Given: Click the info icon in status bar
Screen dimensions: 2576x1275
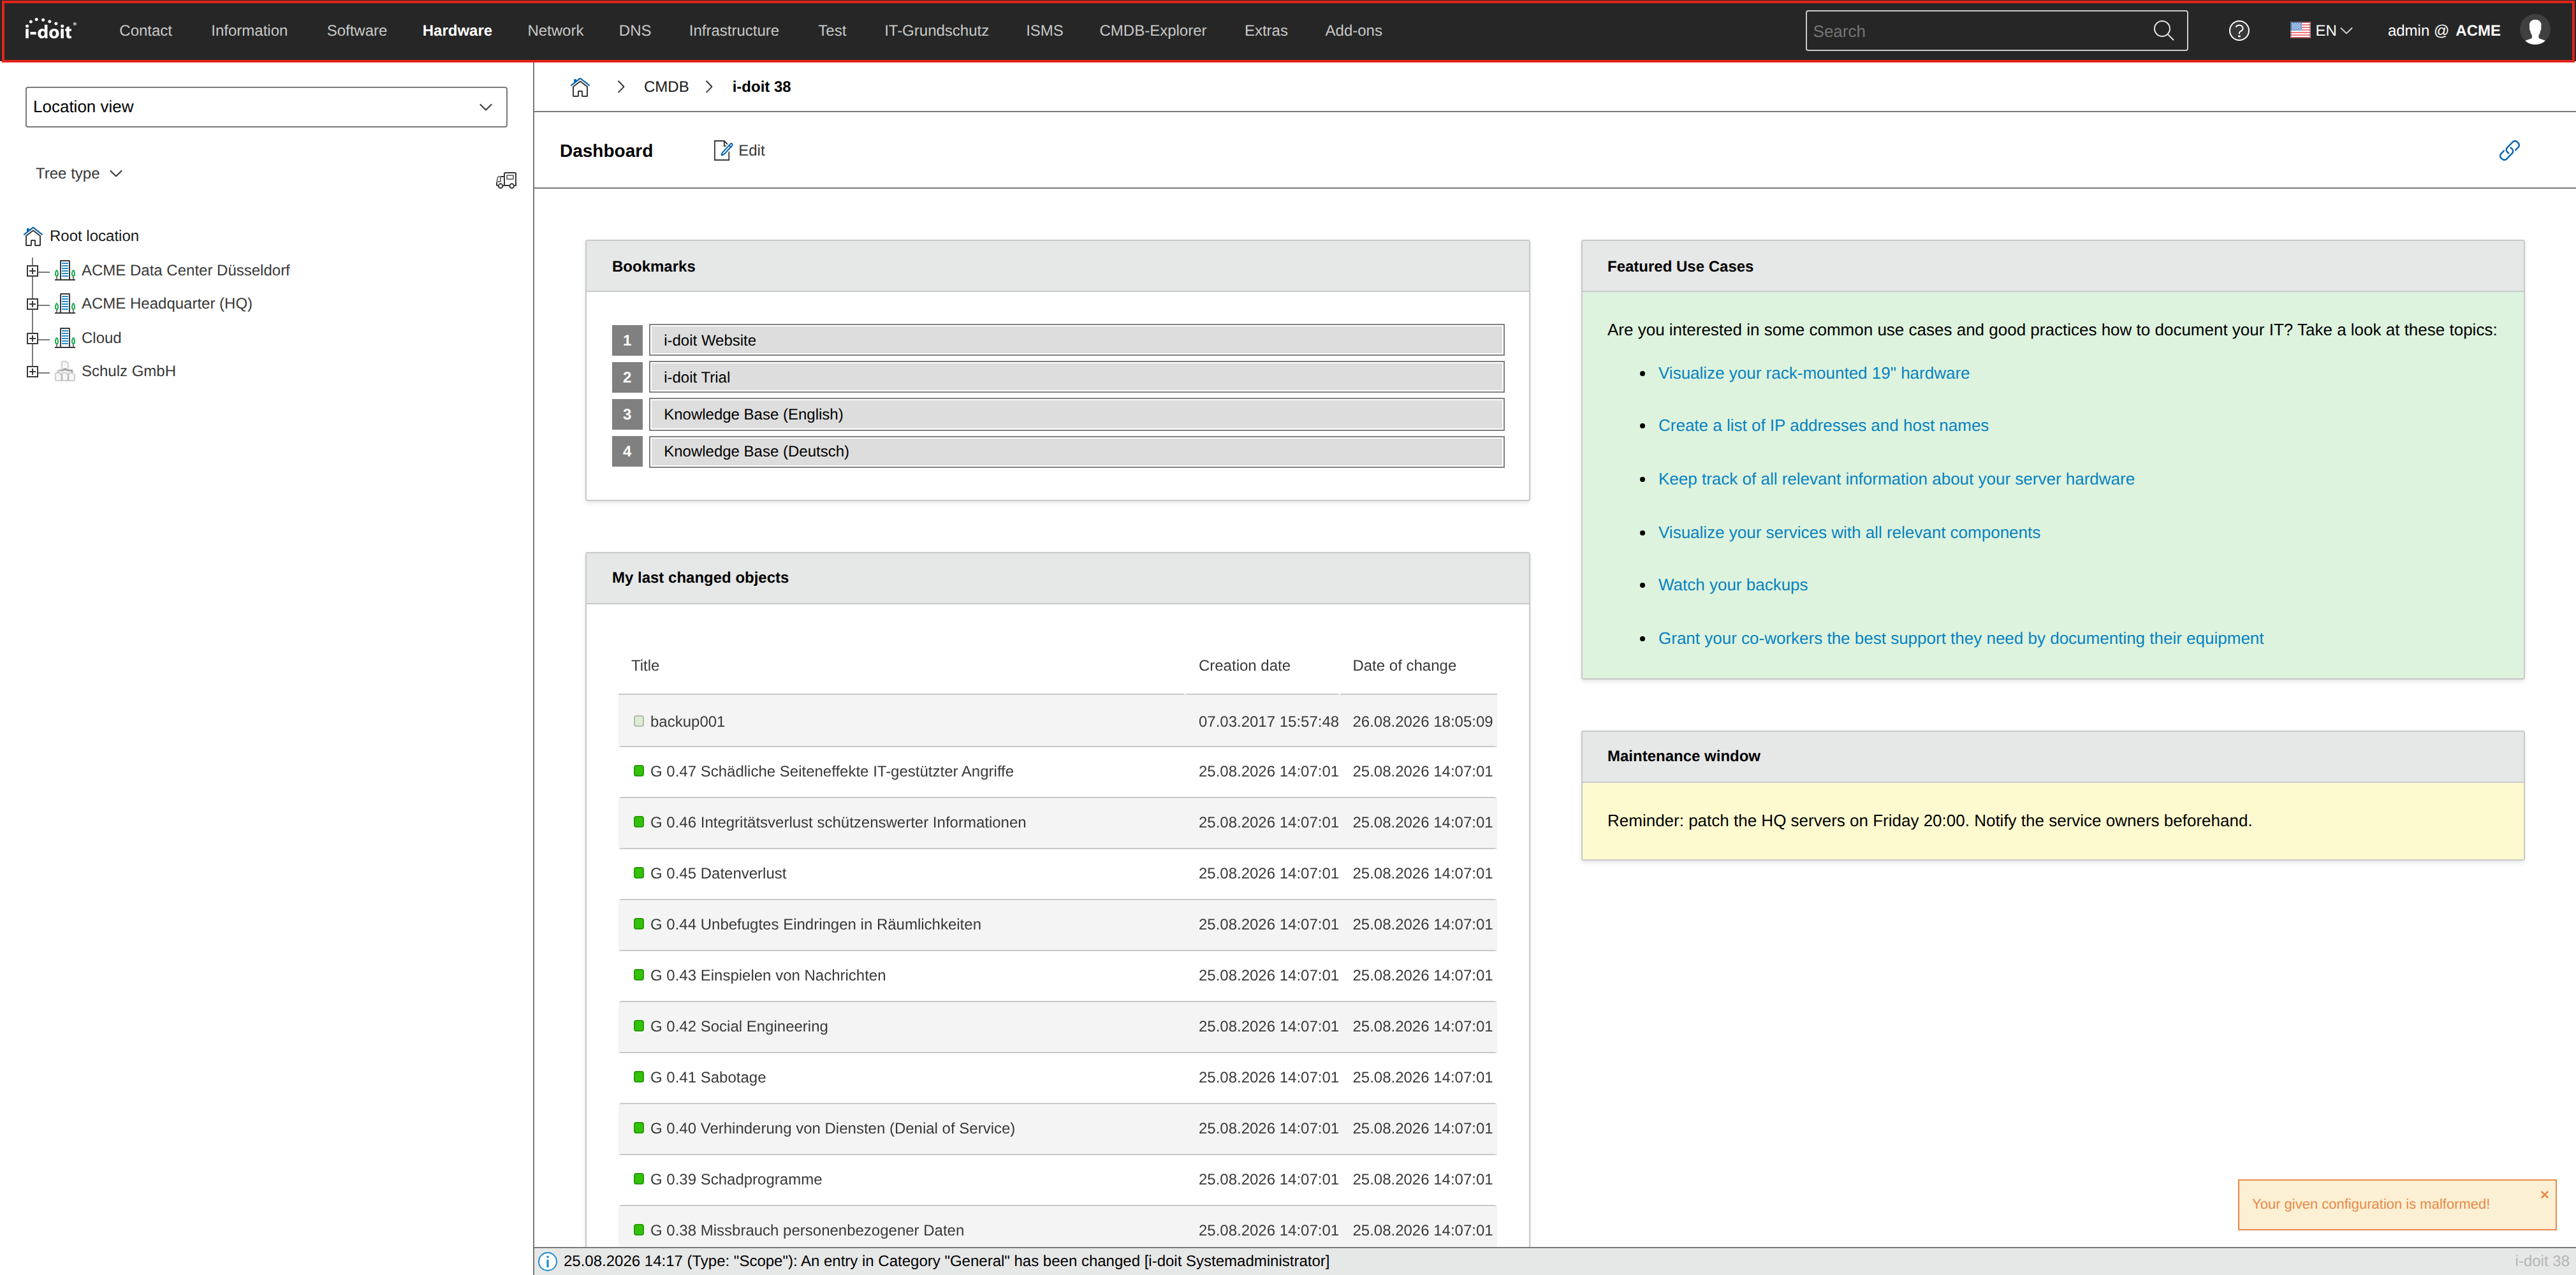Looking at the screenshot, I should point(548,1261).
